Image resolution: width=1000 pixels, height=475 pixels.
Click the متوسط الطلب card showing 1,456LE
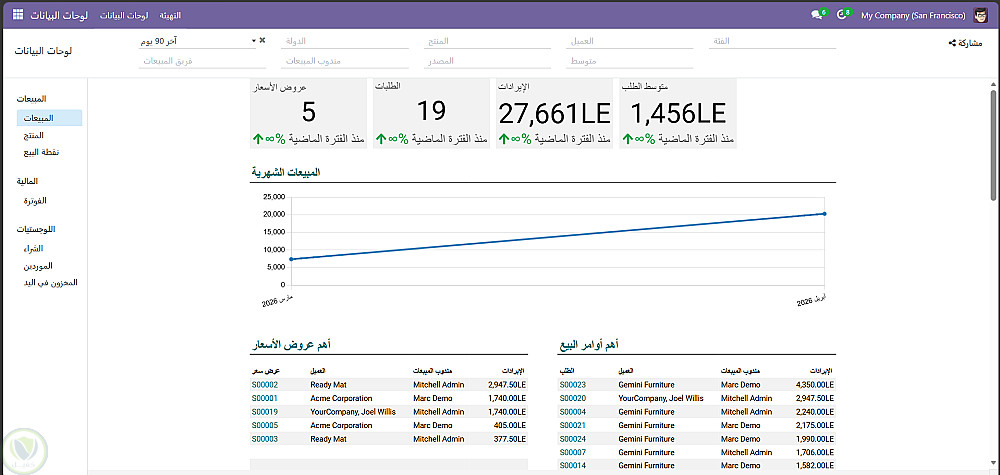(678, 113)
